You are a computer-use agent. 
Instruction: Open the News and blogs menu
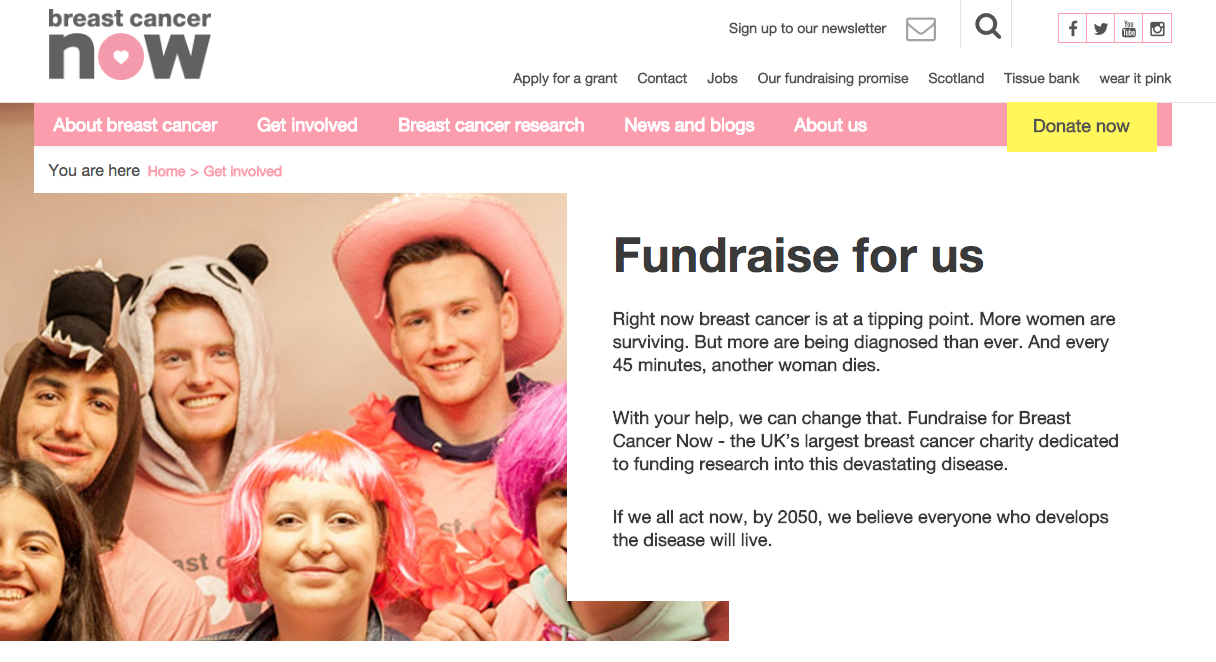[689, 125]
